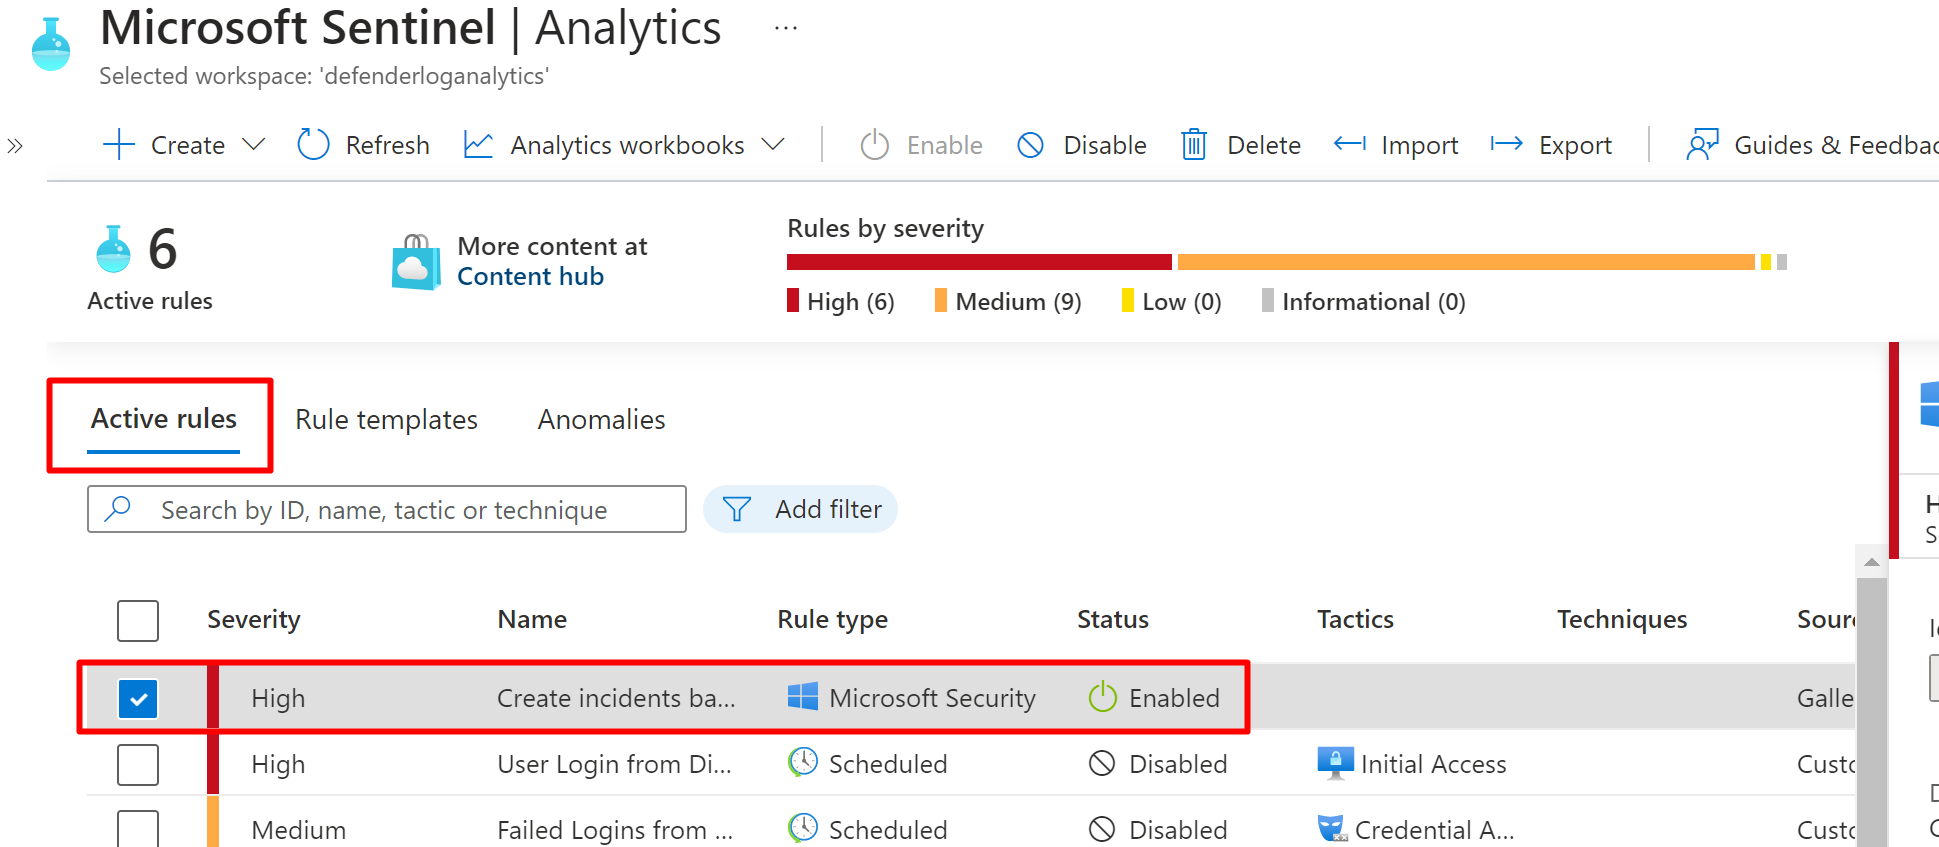The height and width of the screenshot is (847, 1939).
Task: Click the Import arrow icon
Action: pyautogui.click(x=1349, y=145)
